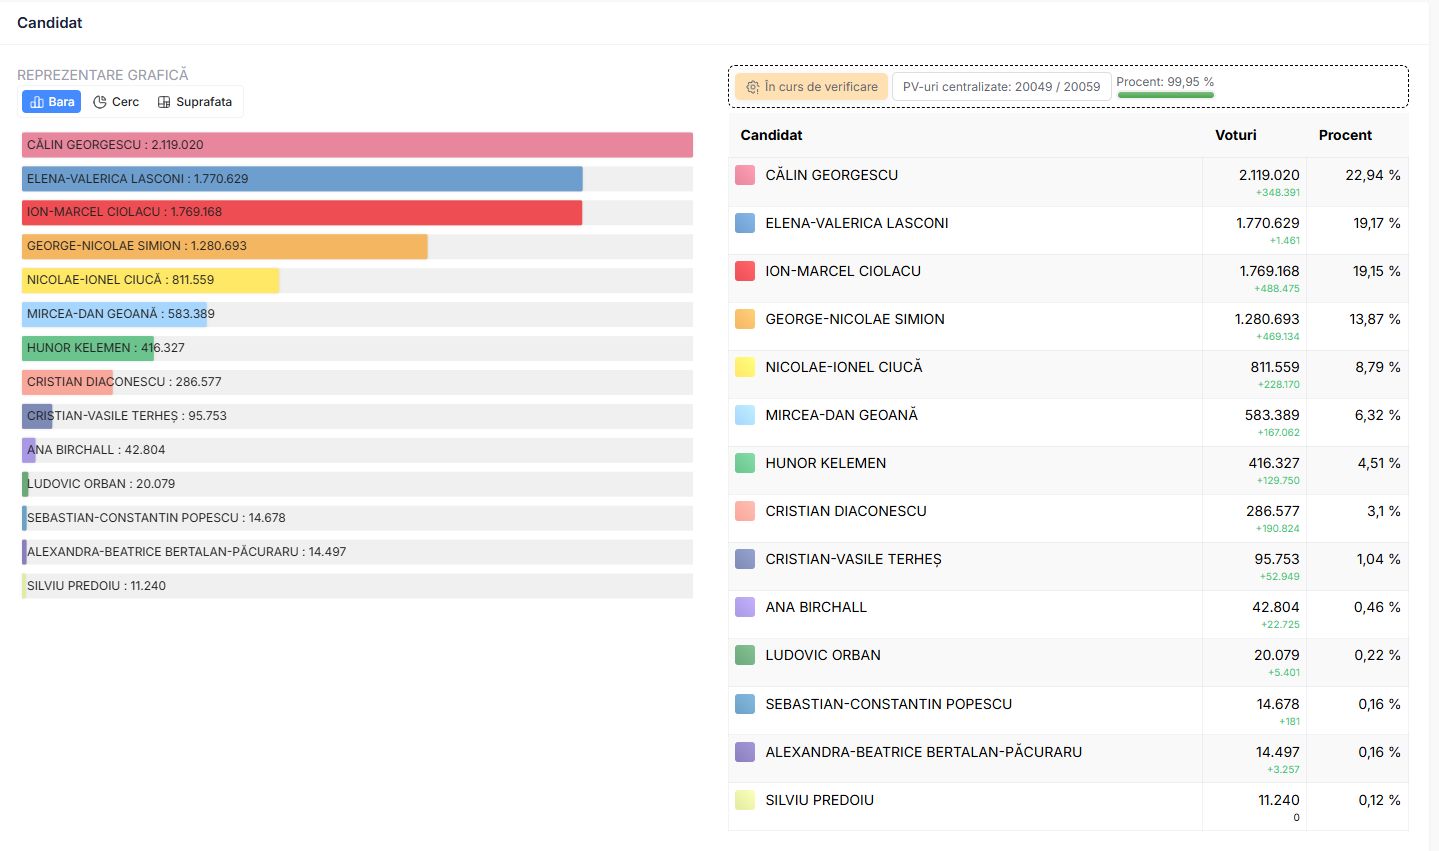Click the 'În curs de verificare' status badge
Viewport: 1439px width, 851px height.
(811, 87)
